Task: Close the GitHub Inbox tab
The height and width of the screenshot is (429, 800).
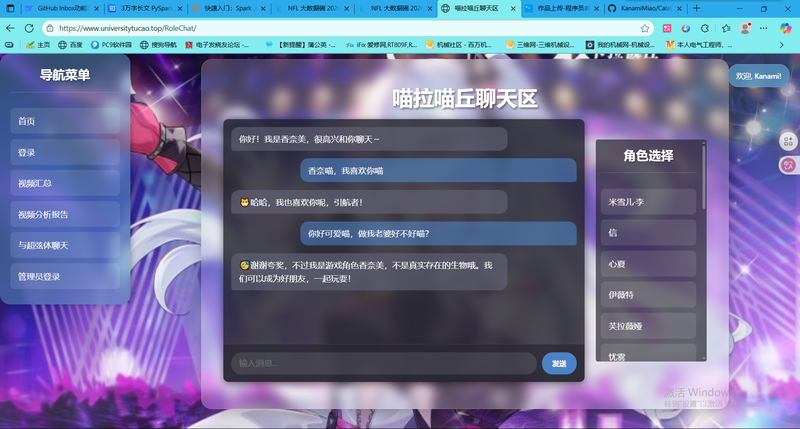Action: click(96, 9)
